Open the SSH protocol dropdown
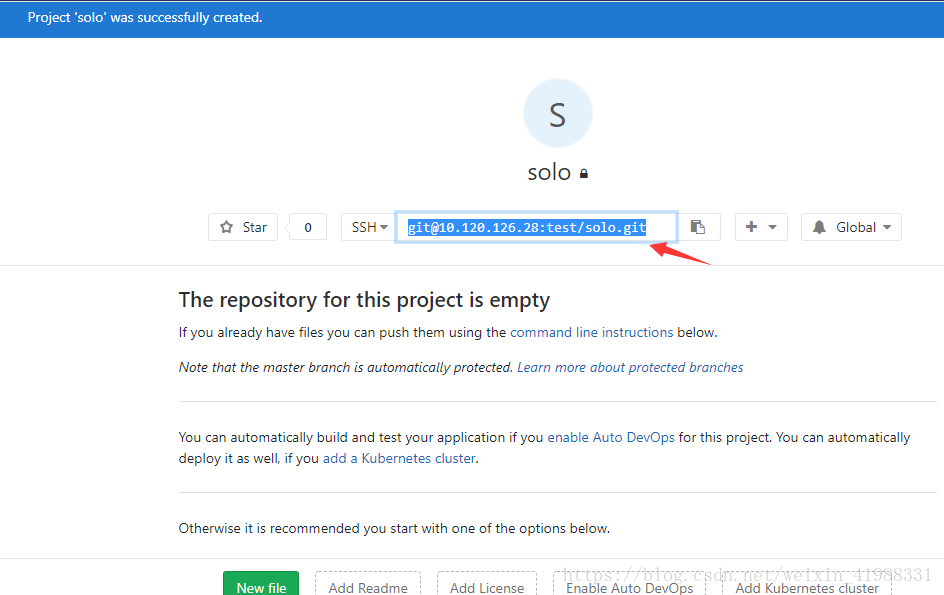Viewport: 944px width, 595px height. click(368, 227)
